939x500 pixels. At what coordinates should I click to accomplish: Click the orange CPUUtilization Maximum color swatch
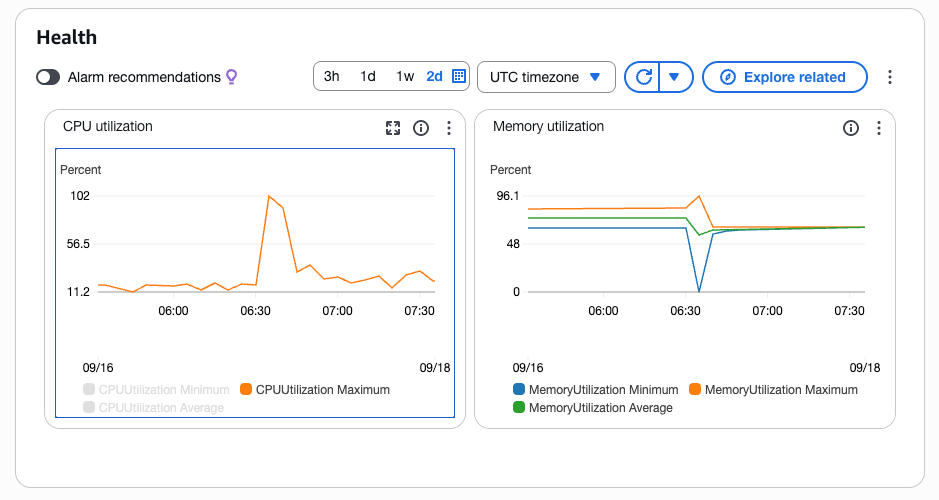pyautogui.click(x=246, y=389)
